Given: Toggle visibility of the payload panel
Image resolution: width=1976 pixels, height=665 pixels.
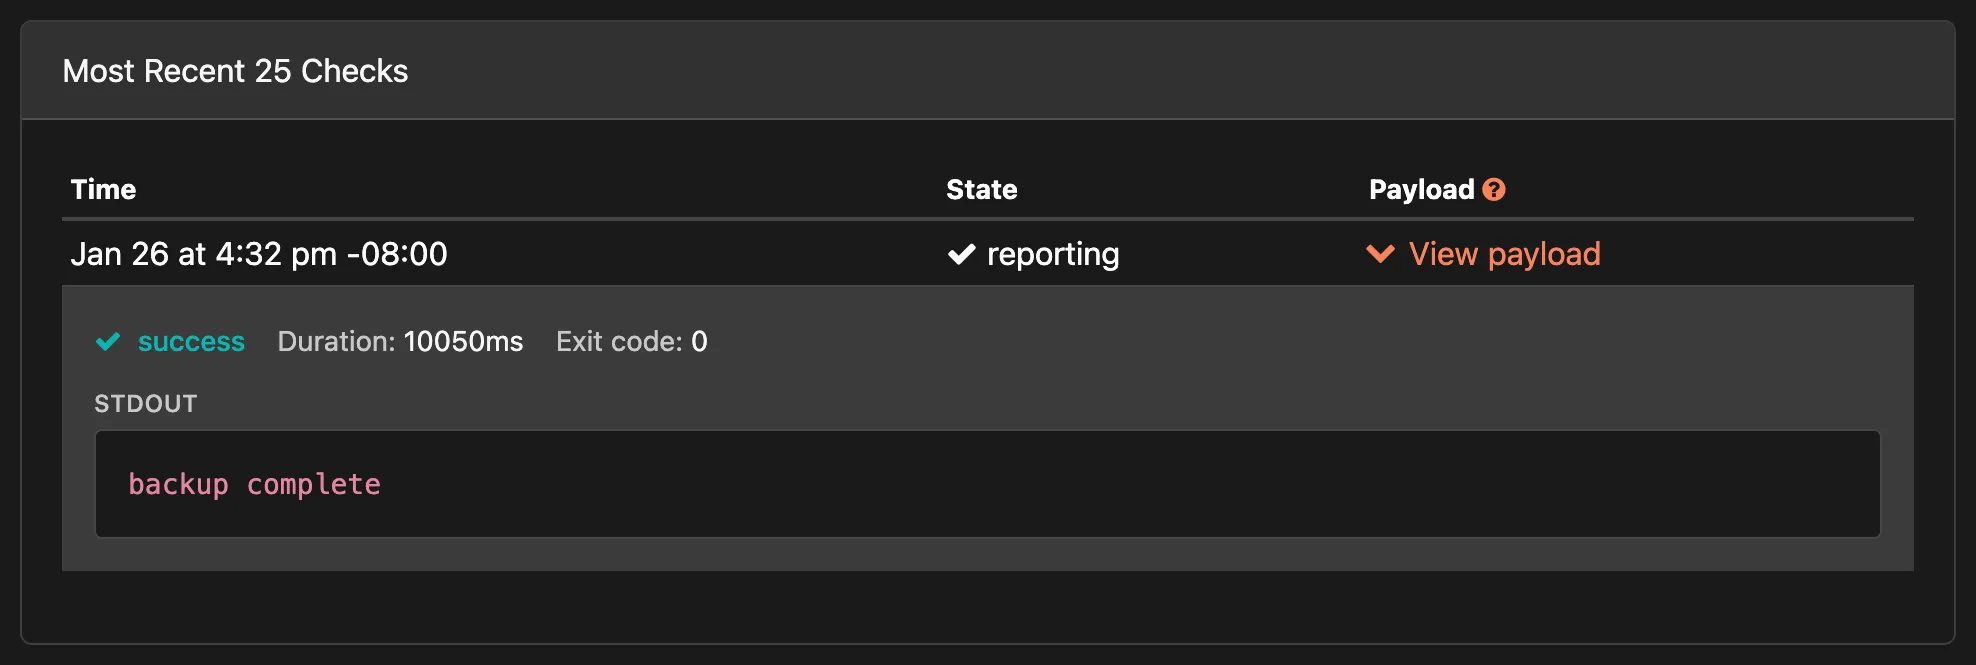Looking at the screenshot, I should tap(1483, 254).
